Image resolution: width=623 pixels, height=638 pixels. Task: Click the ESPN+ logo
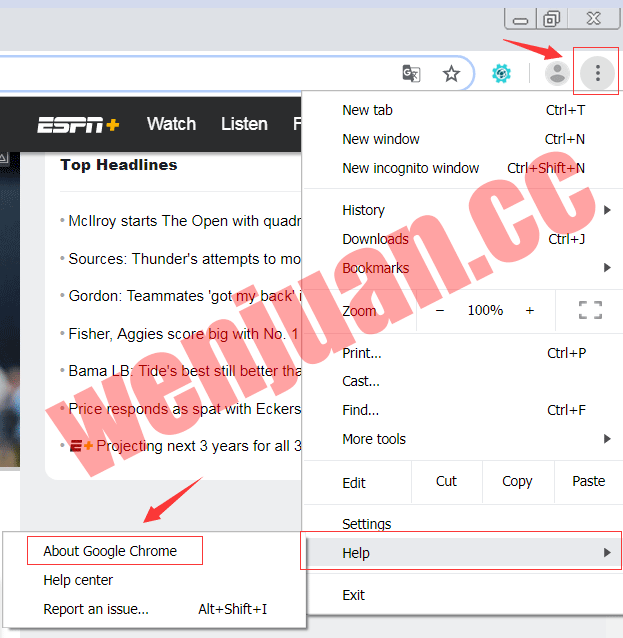point(79,125)
